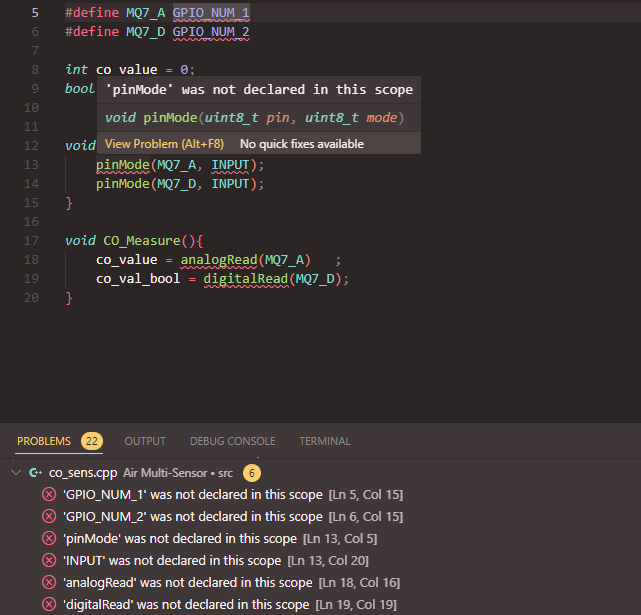Click the C++ file icon beside co_sens.cpp
641x615 pixels.
tap(36, 473)
